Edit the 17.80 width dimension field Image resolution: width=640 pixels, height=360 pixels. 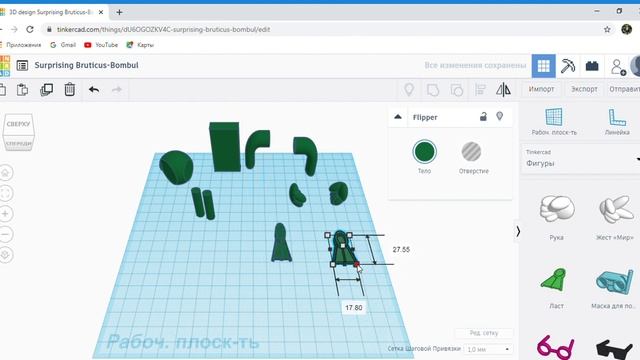coord(353,308)
